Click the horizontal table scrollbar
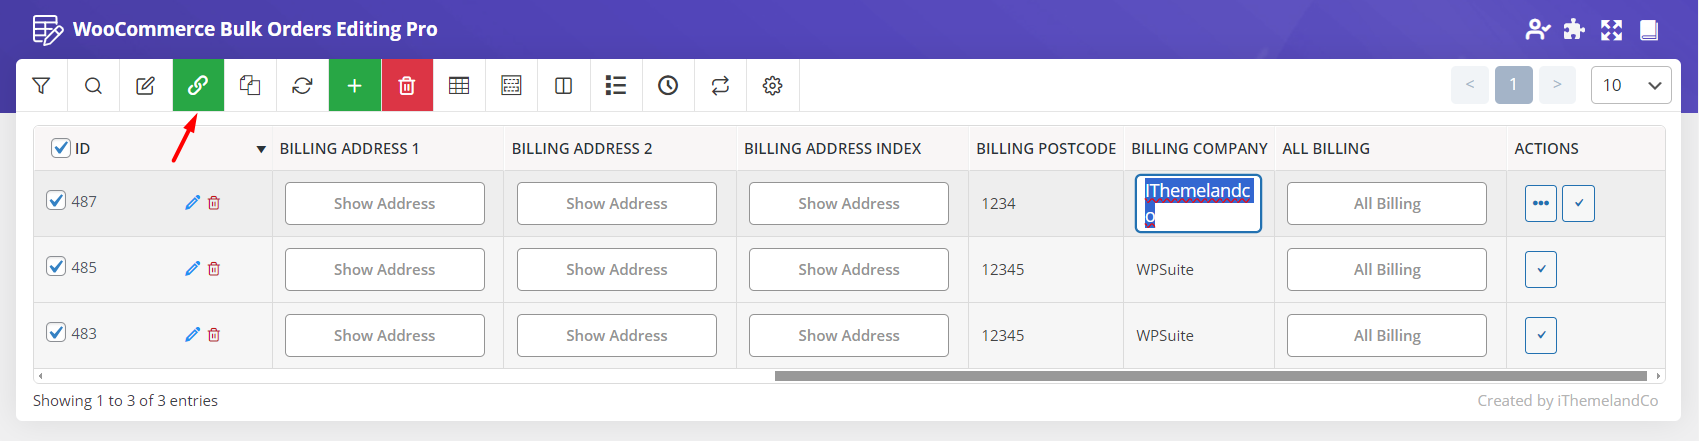1699x441 pixels. tap(1210, 376)
